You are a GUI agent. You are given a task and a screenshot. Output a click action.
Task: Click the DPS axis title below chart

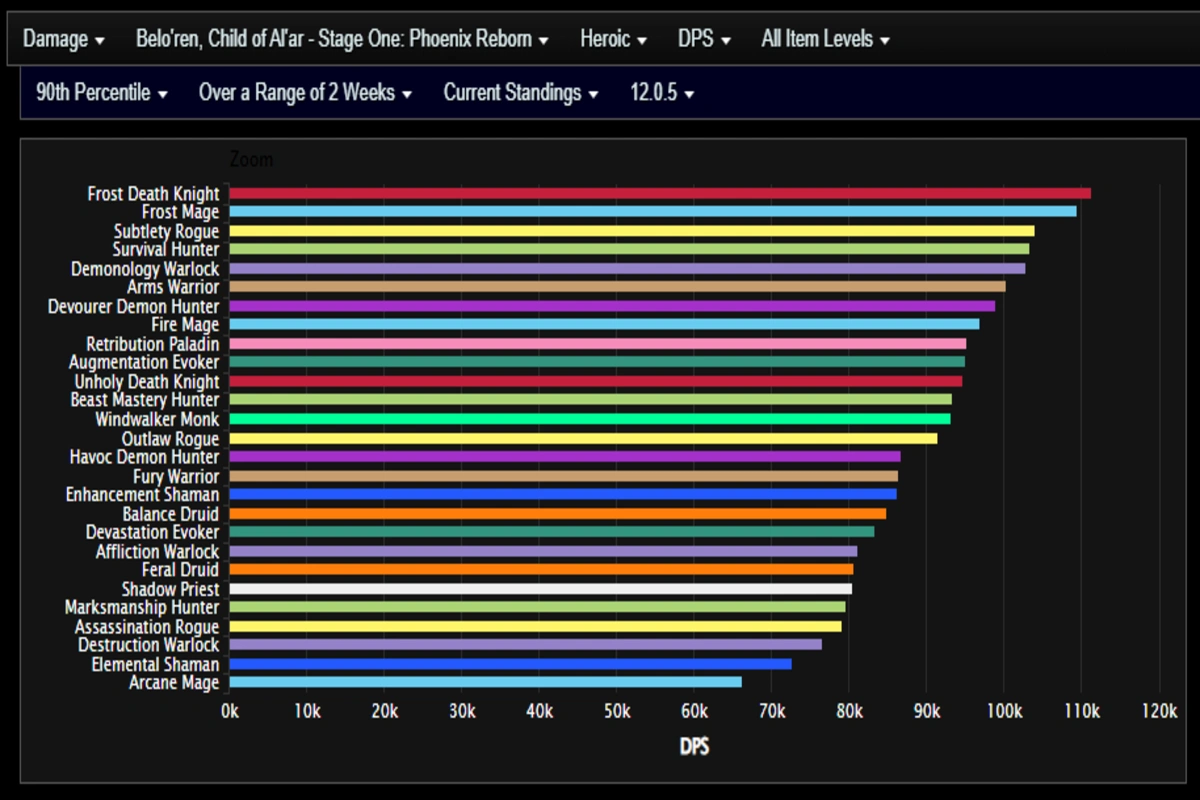(694, 746)
